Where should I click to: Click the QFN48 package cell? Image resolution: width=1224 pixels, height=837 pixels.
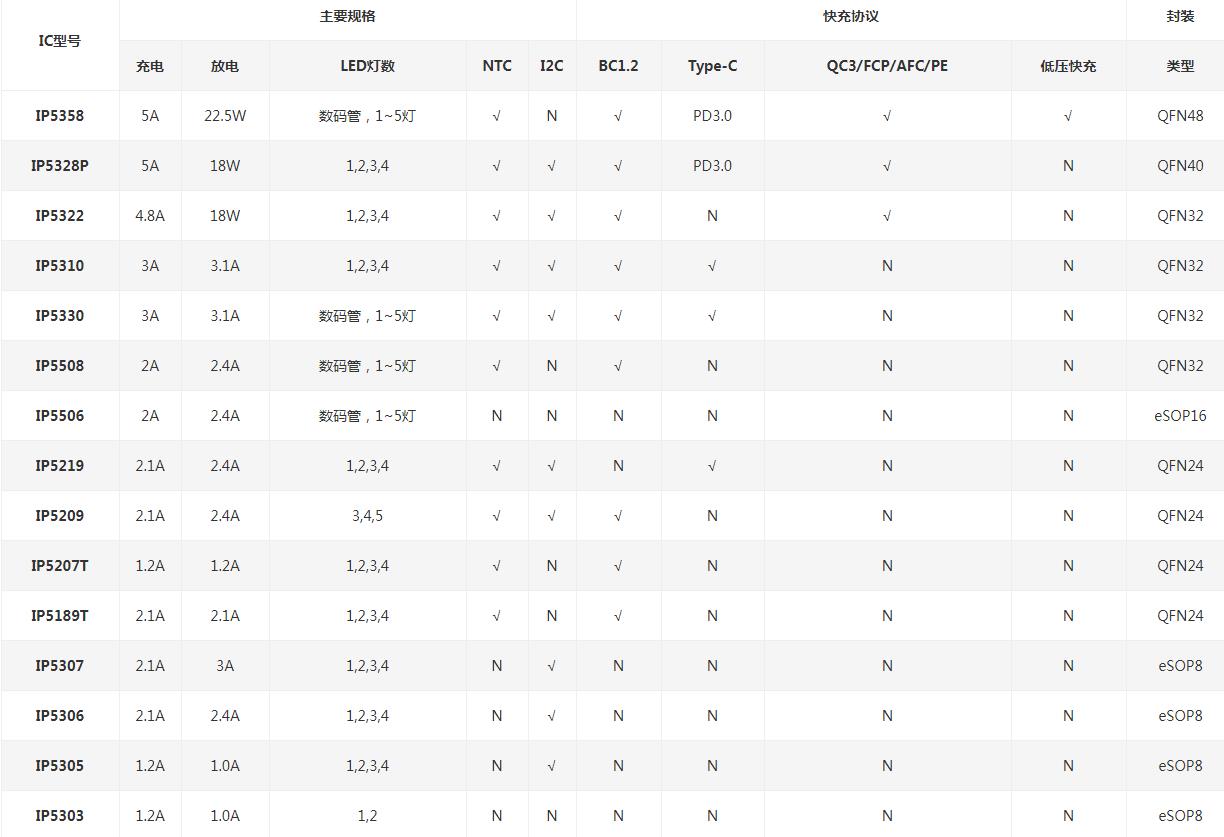[x=1180, y=116]
